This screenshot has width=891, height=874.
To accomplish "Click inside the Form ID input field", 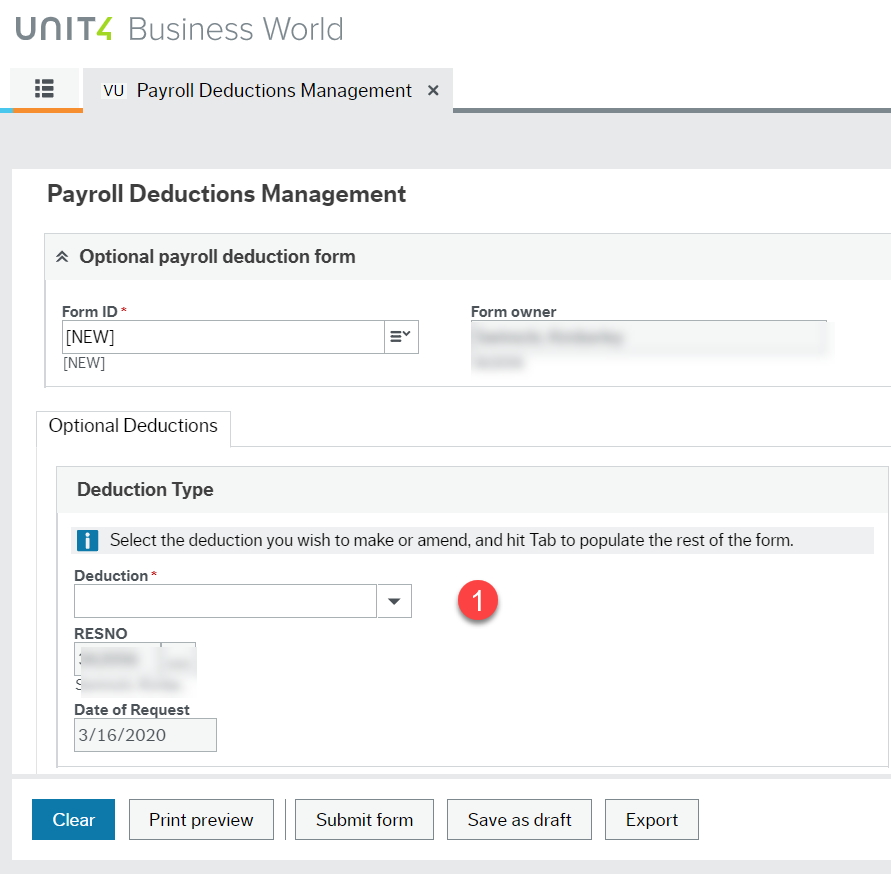I will (x=220, y=337).
